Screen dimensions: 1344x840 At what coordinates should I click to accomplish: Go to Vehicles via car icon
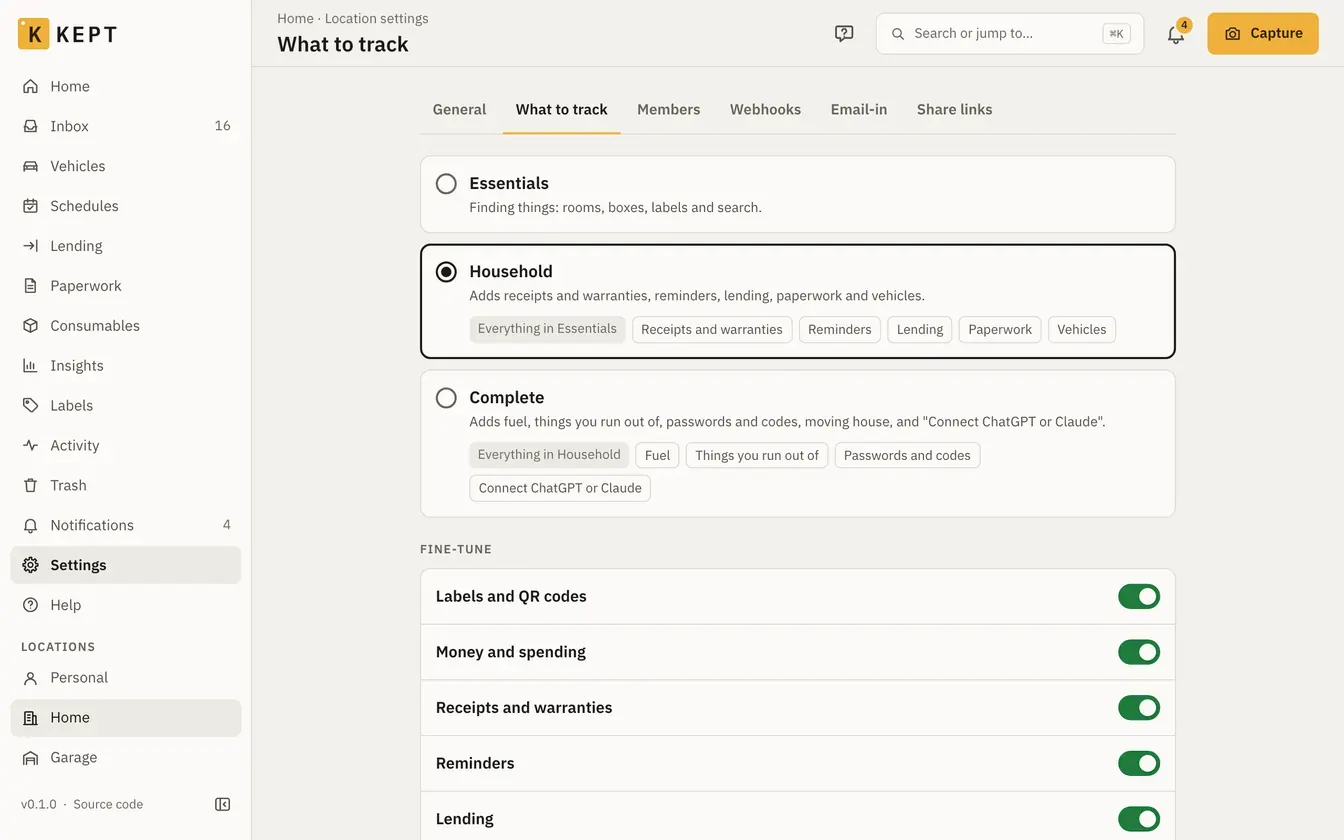pos(31,166)
